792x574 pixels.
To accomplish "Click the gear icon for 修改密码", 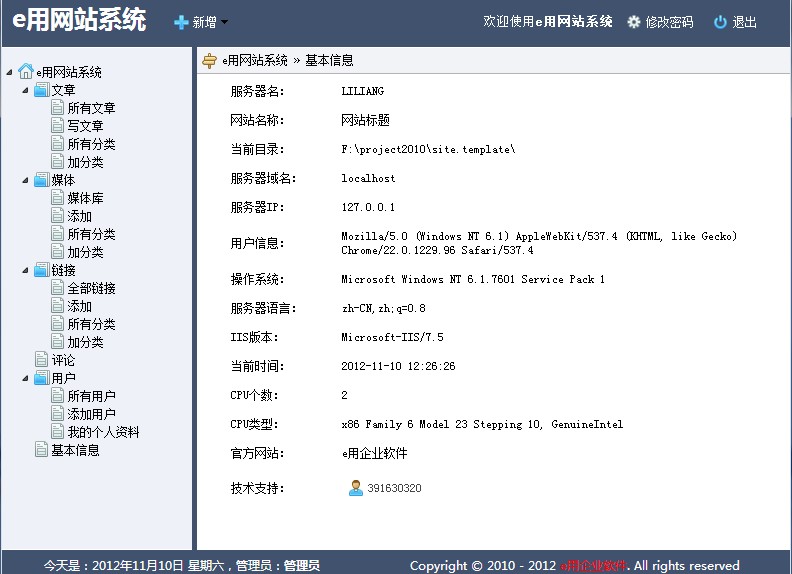I will (x=633, y=22).
